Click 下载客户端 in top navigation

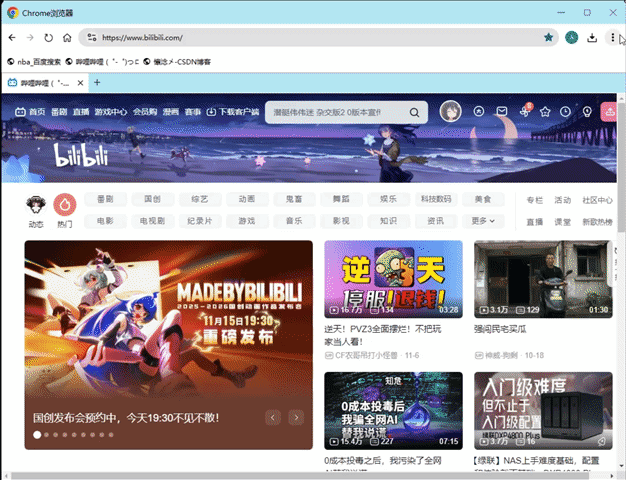tap(233, 112)
